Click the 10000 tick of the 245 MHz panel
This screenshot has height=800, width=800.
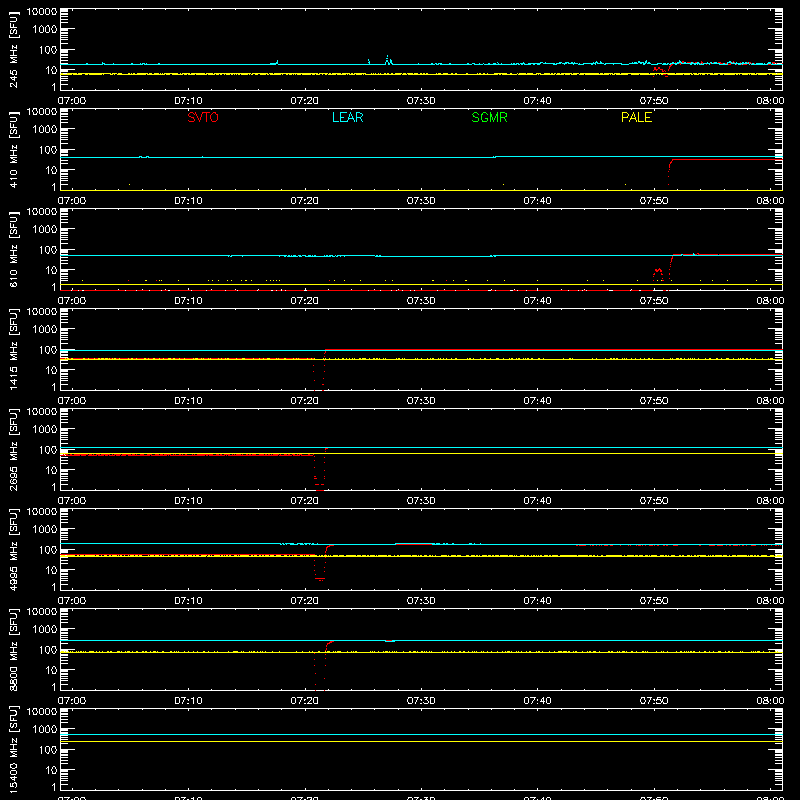click(x=42, y=12)
